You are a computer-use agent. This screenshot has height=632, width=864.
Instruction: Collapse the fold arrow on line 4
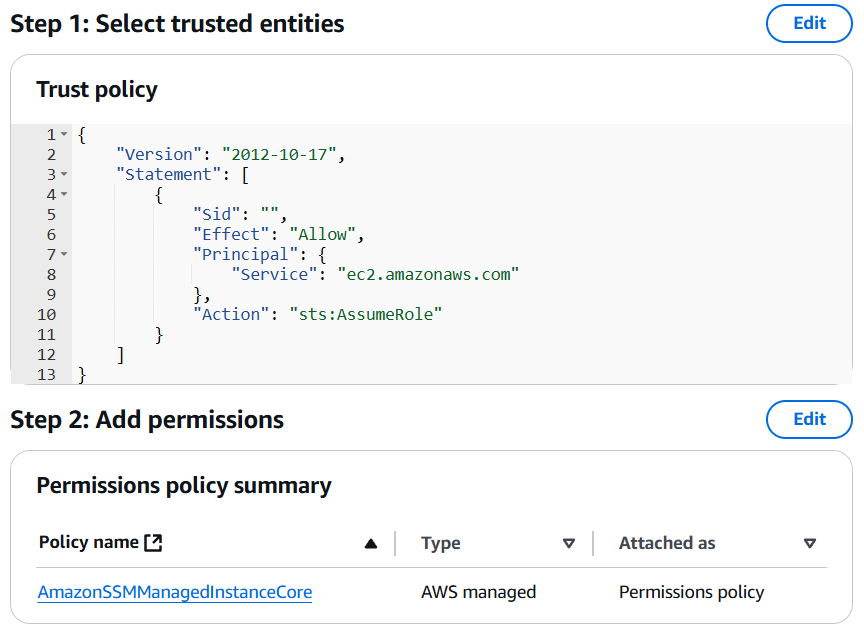coord(64,195)
